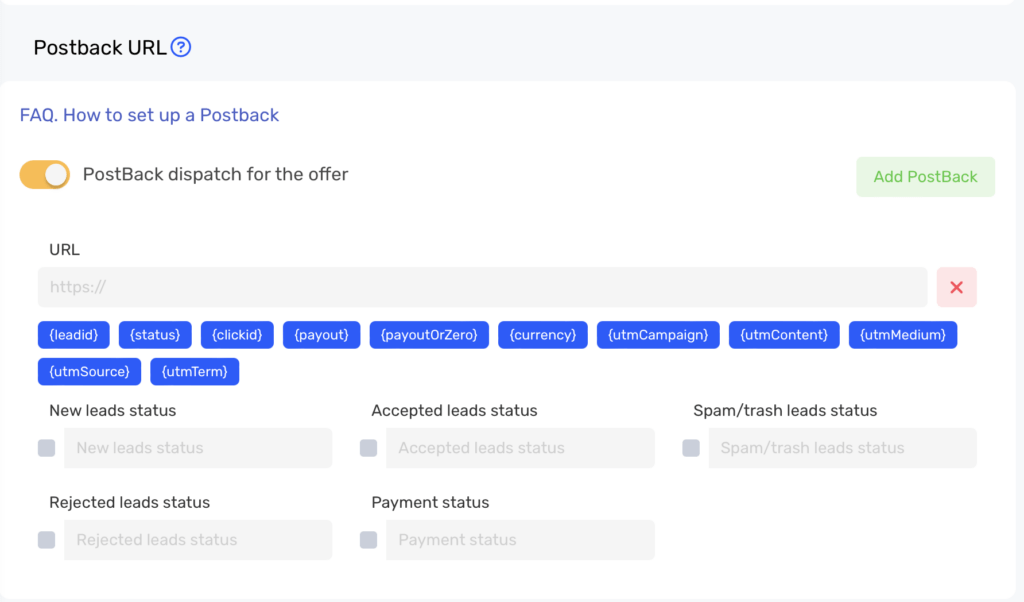The height and width of the screenshot is (602, 1024).
Task: Insert the {payoutOrZero} macro tag
Action: click(x=429, y=335)
